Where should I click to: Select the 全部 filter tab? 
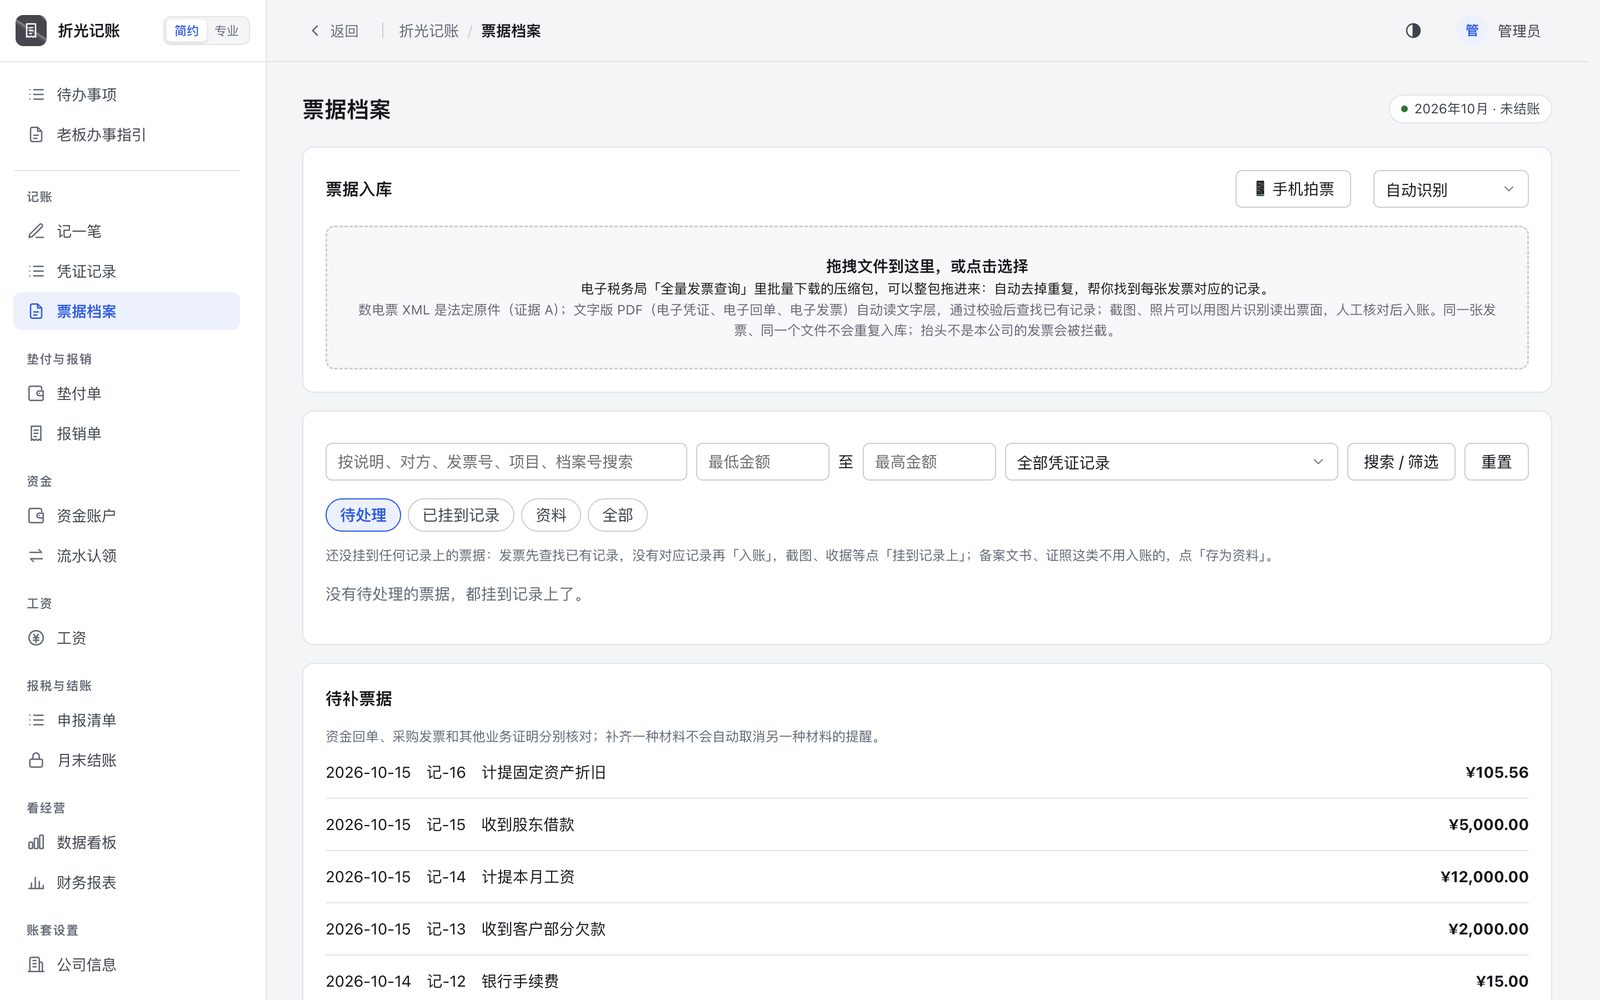tap(618, 515)
